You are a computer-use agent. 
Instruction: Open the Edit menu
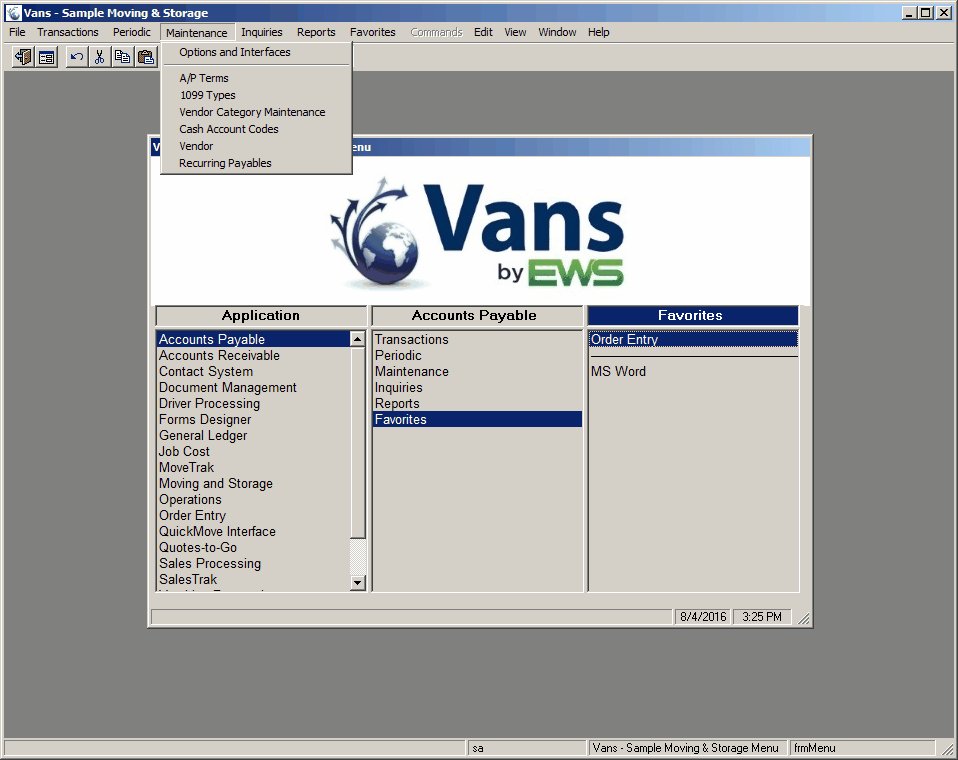(483, 32)
